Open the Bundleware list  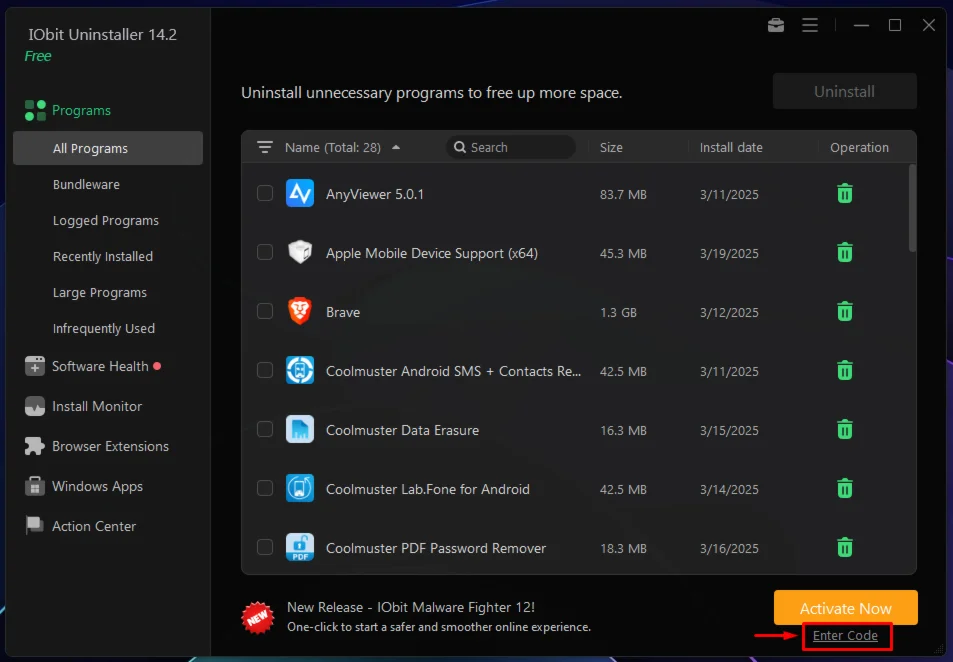coord(86,185)
